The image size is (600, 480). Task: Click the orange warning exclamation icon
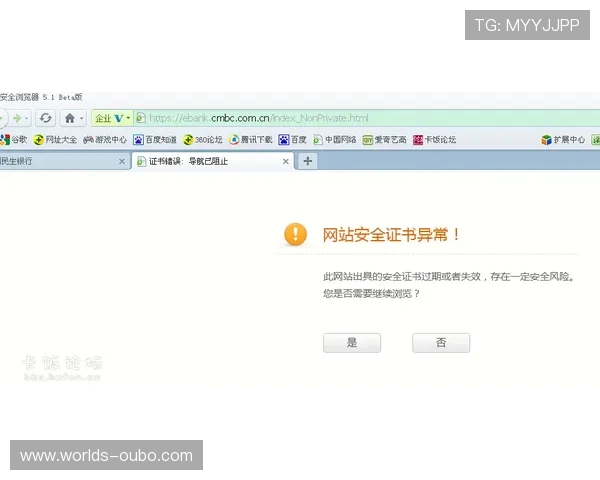coord(295,234)
